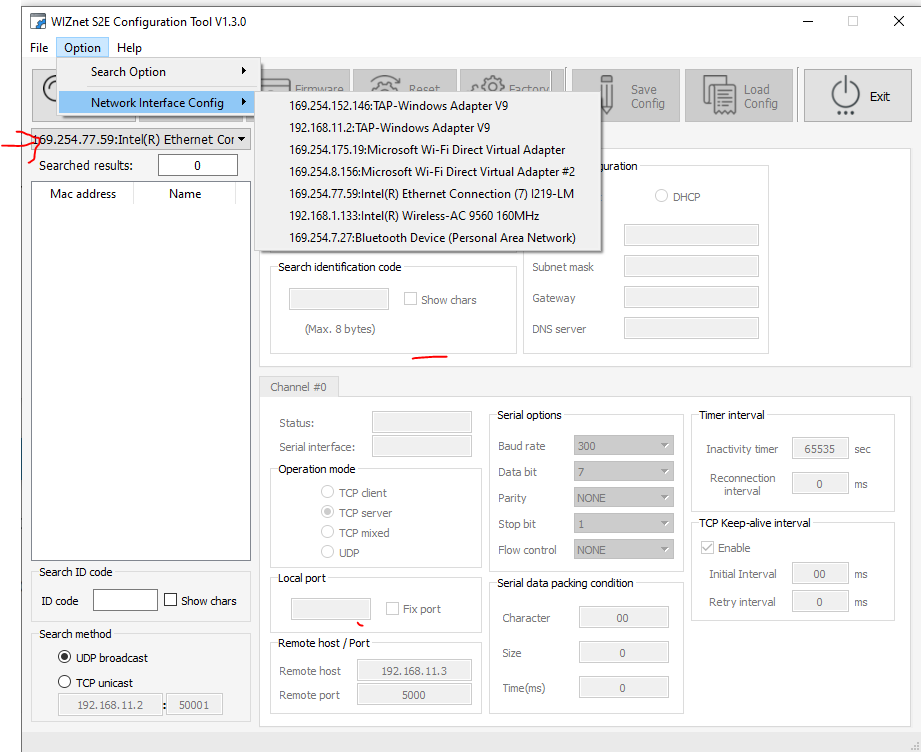Select Intel(R) Wireless-AC 9560 160MHz interface
The height and width of the screenshot is (752, 921).
414,216
